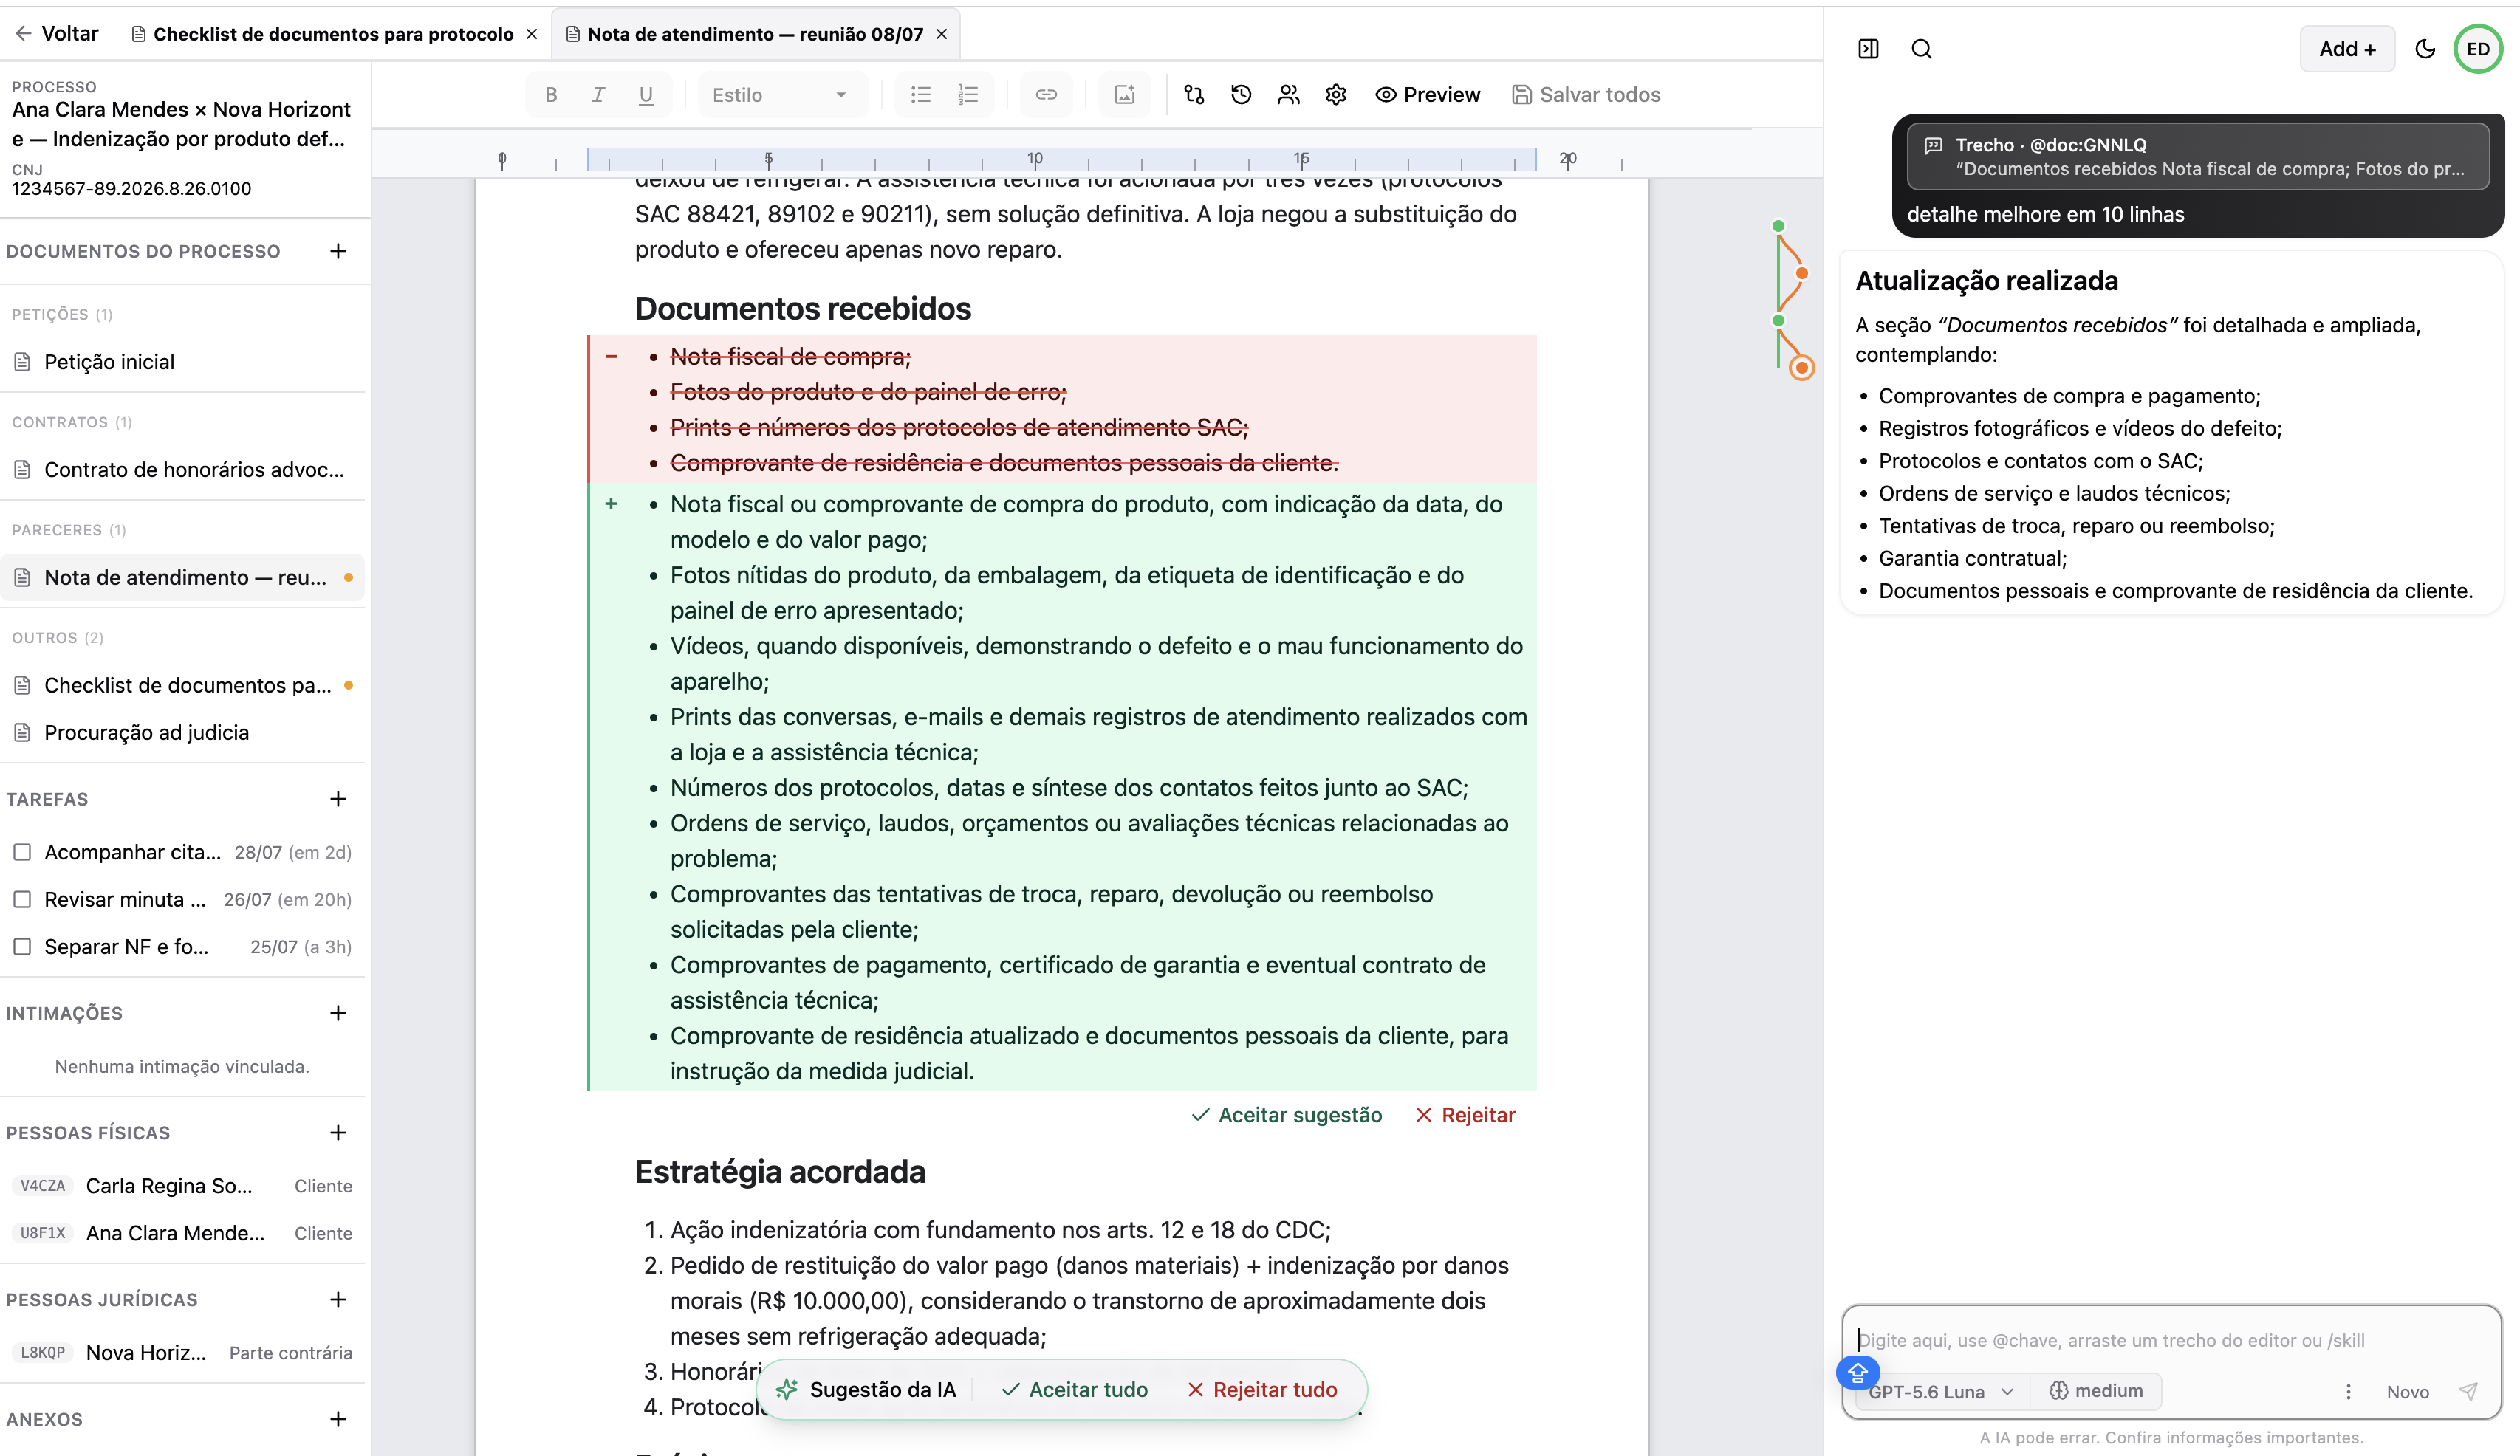Insert a hyperlink using link icon
The image size is (2520, 1456).
[x=1046, y=95]
